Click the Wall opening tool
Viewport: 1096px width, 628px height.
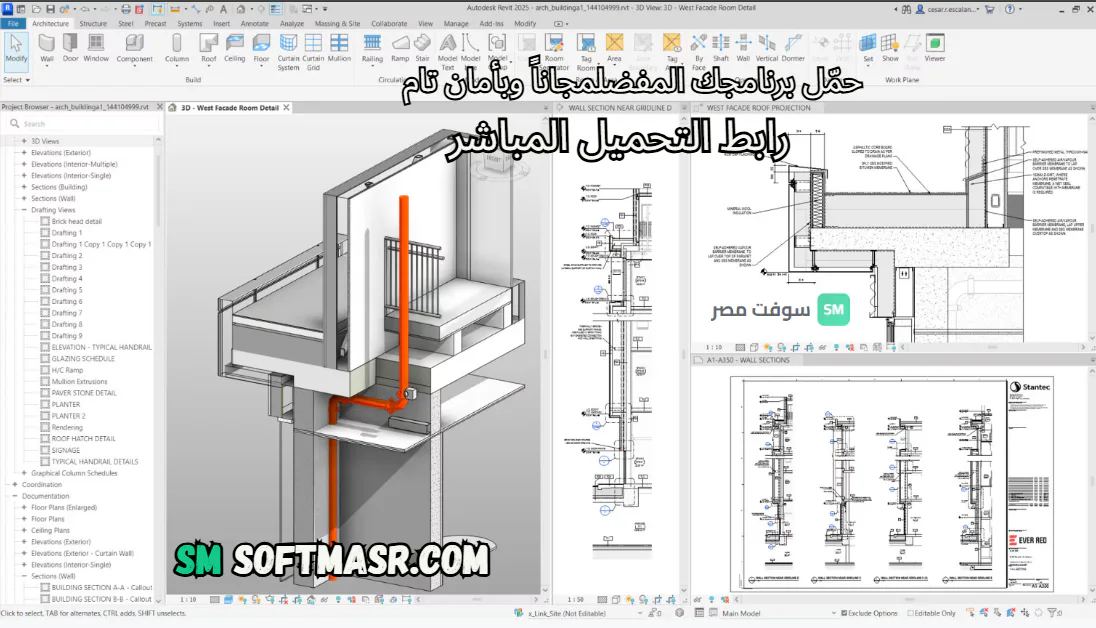coord(743,49)
